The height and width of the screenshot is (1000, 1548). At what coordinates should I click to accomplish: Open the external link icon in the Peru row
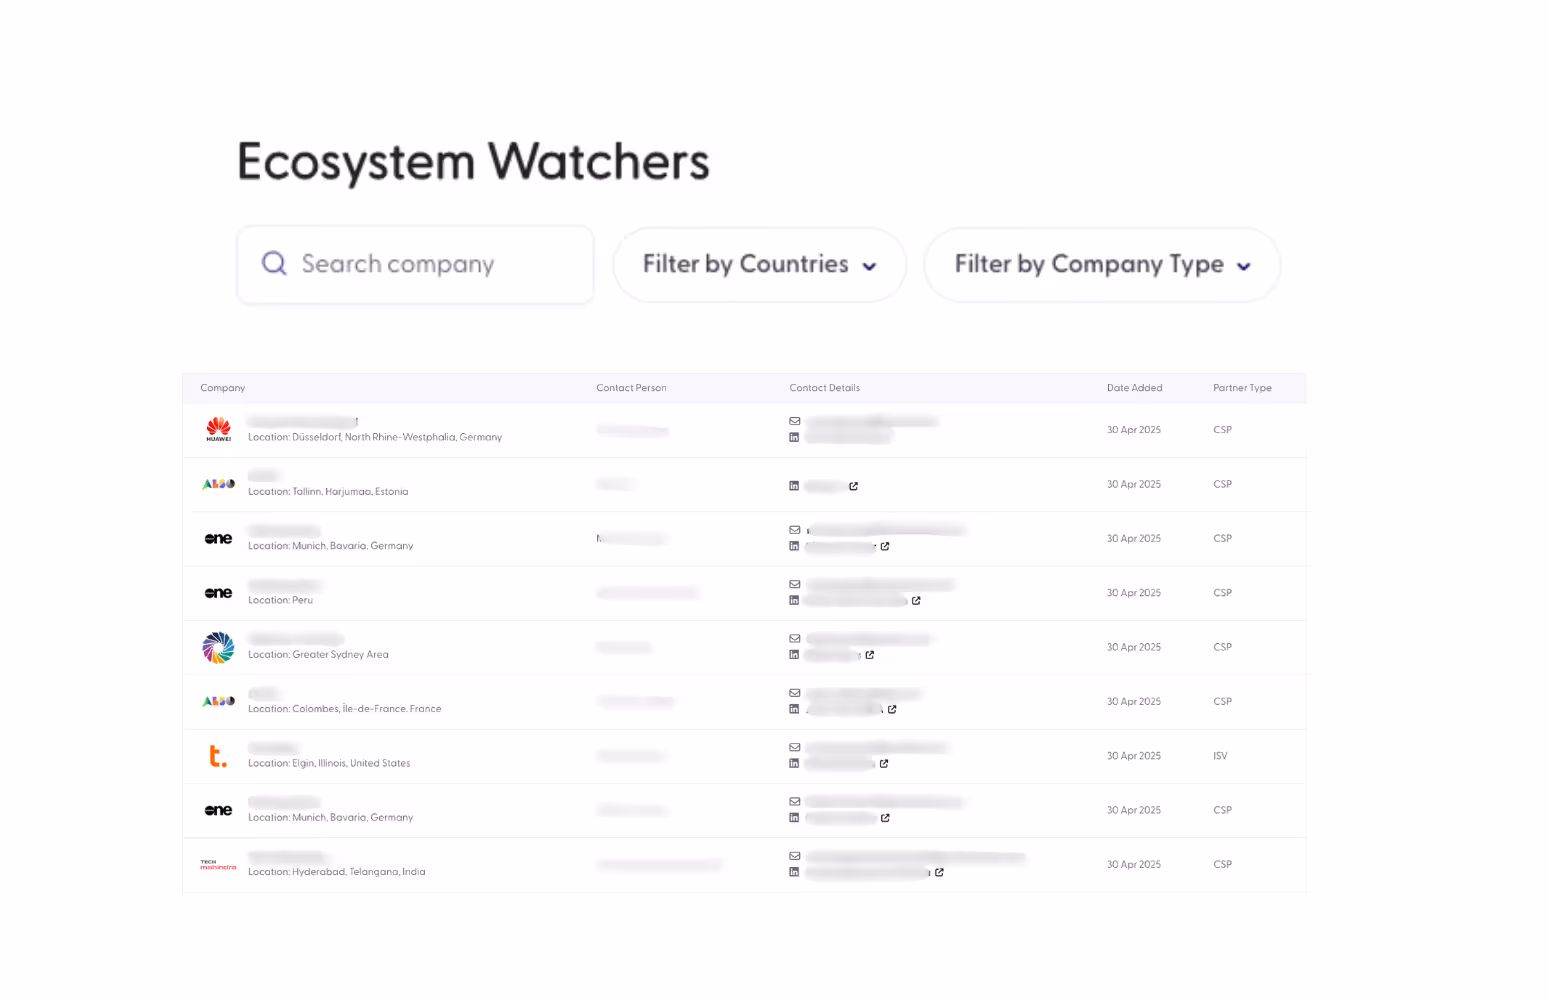pyautogui.click(x=916, y=601)
